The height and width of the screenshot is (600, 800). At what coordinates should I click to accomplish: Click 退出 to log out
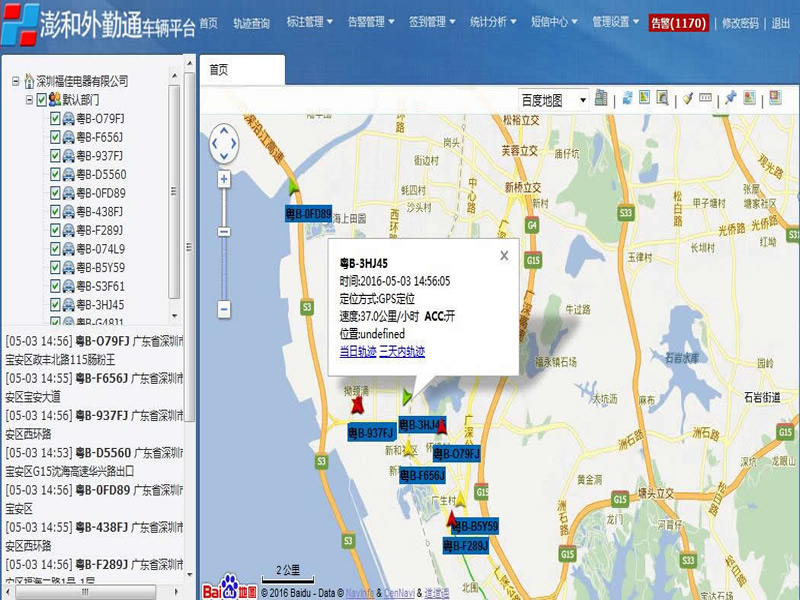point(781,23)
